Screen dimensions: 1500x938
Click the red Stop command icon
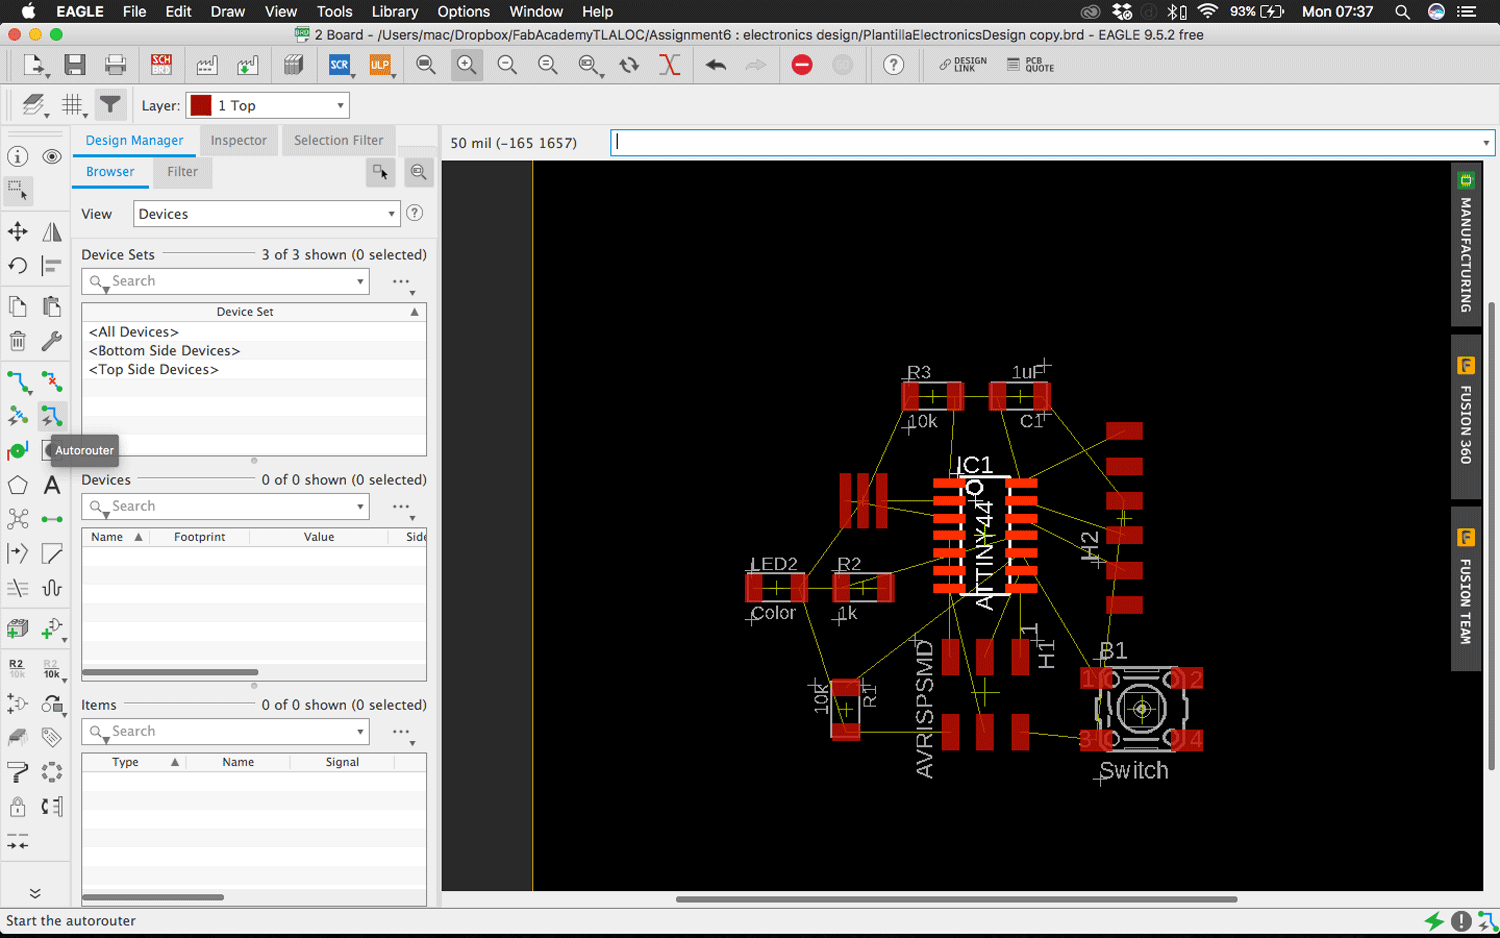[802, 65]
